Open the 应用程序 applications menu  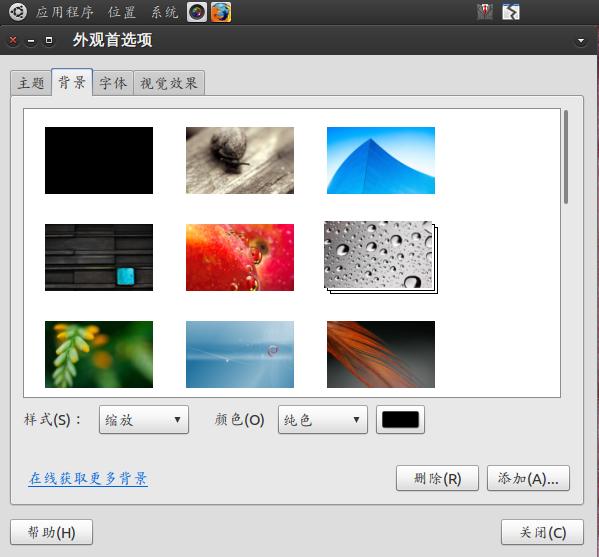65,12
